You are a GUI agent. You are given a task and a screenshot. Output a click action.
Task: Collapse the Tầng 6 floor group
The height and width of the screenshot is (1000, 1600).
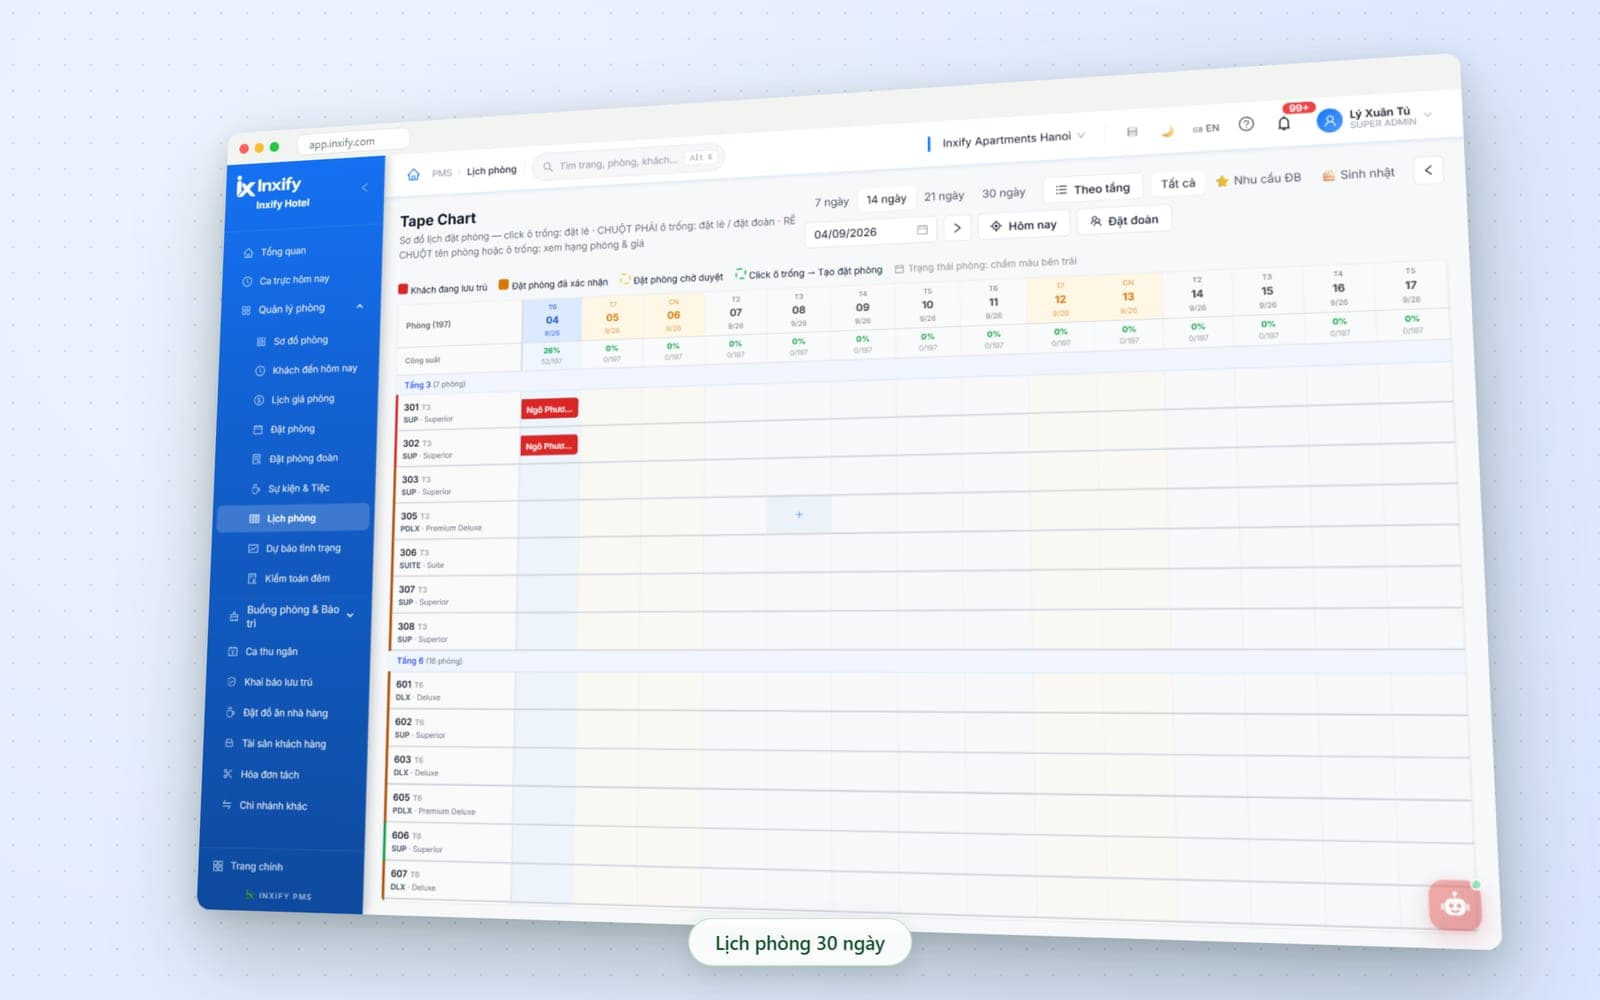click(x=429, y=661)
